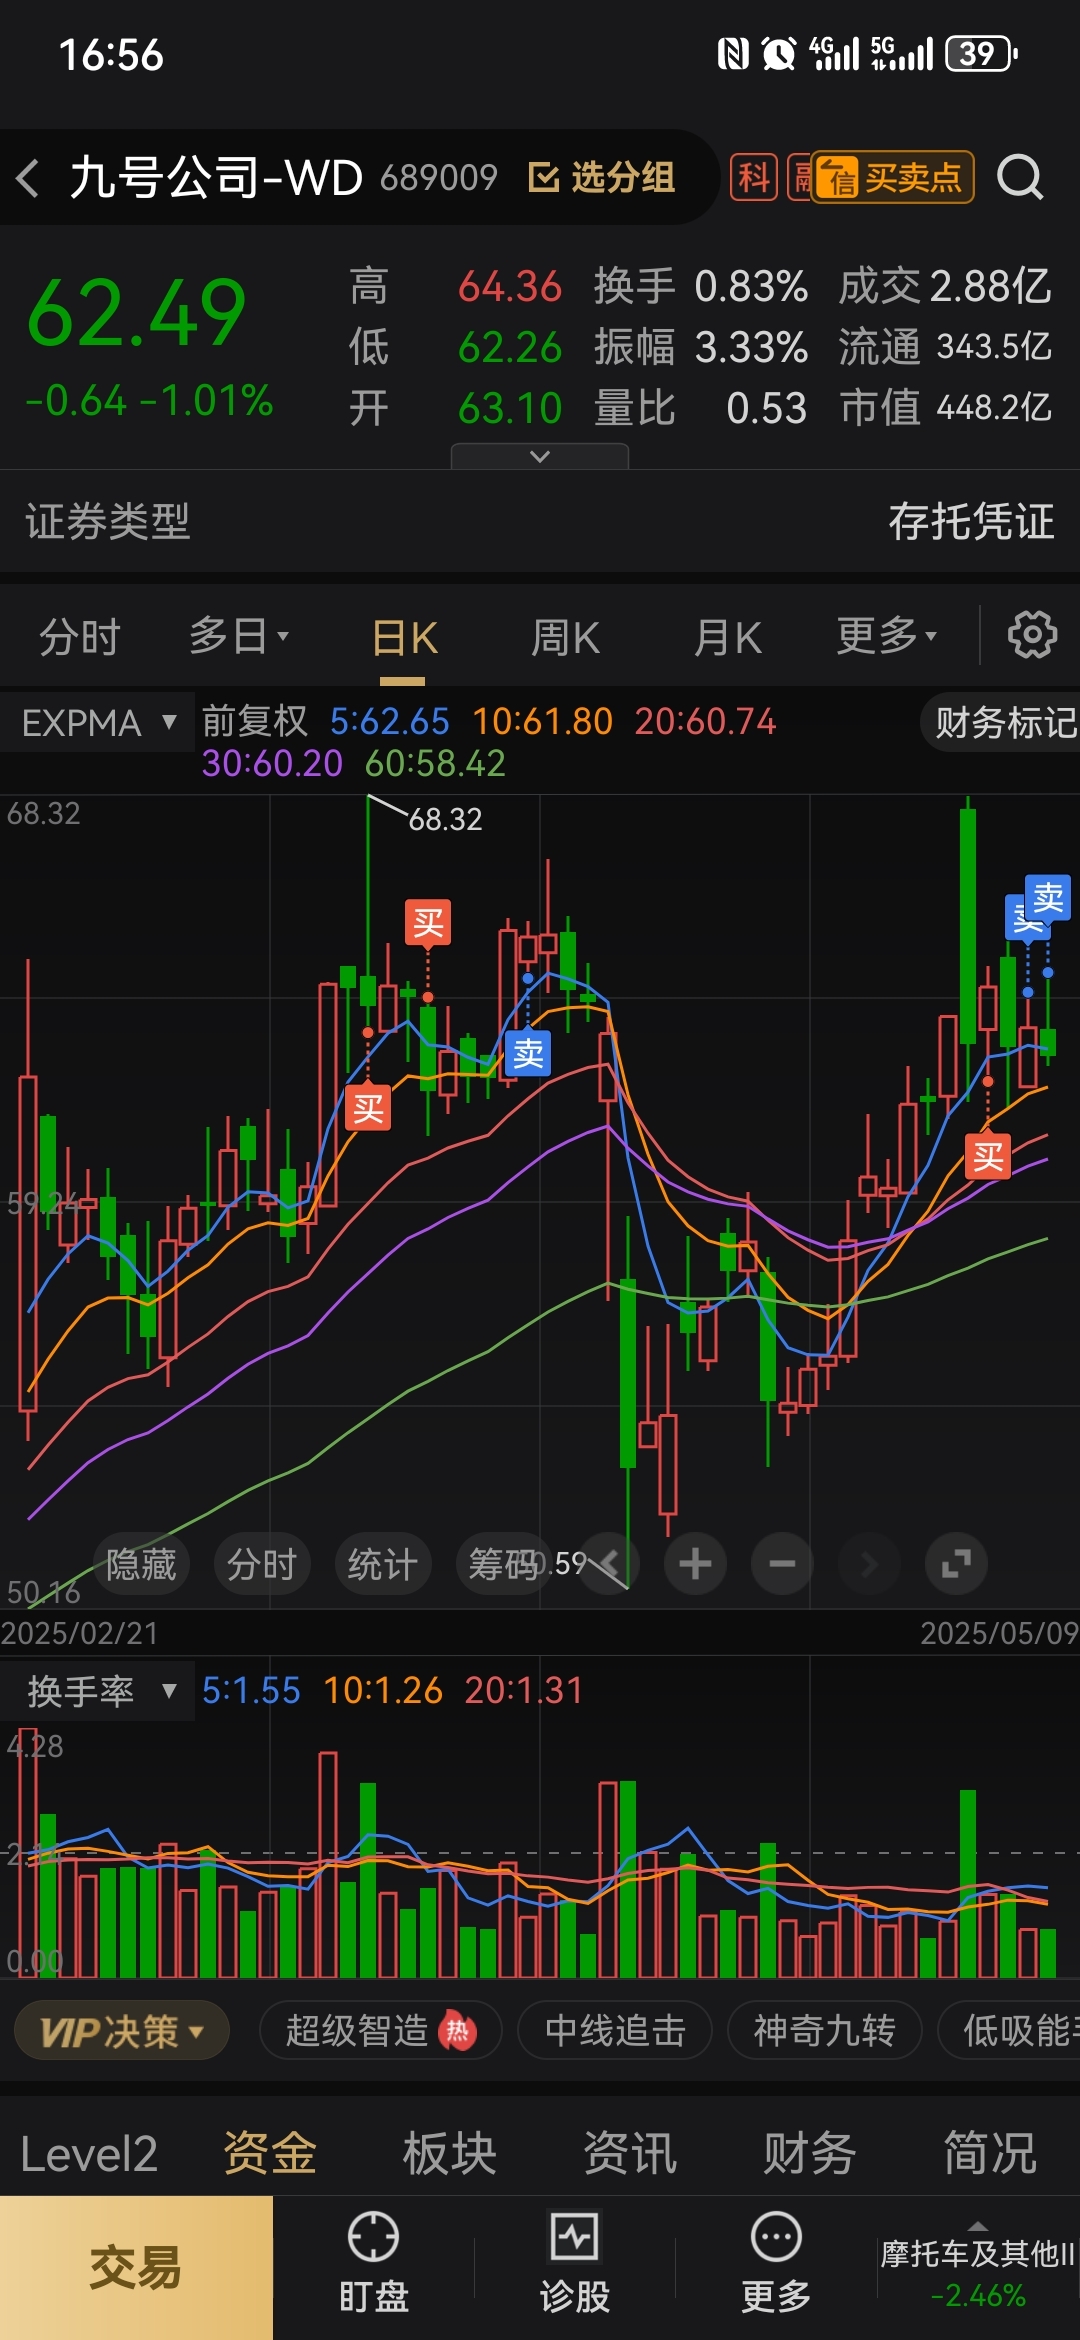Tap the 68.32 high price label
Image resolution: width=1080 pixels, height=2340 pixels.
[x=445, y=820]
